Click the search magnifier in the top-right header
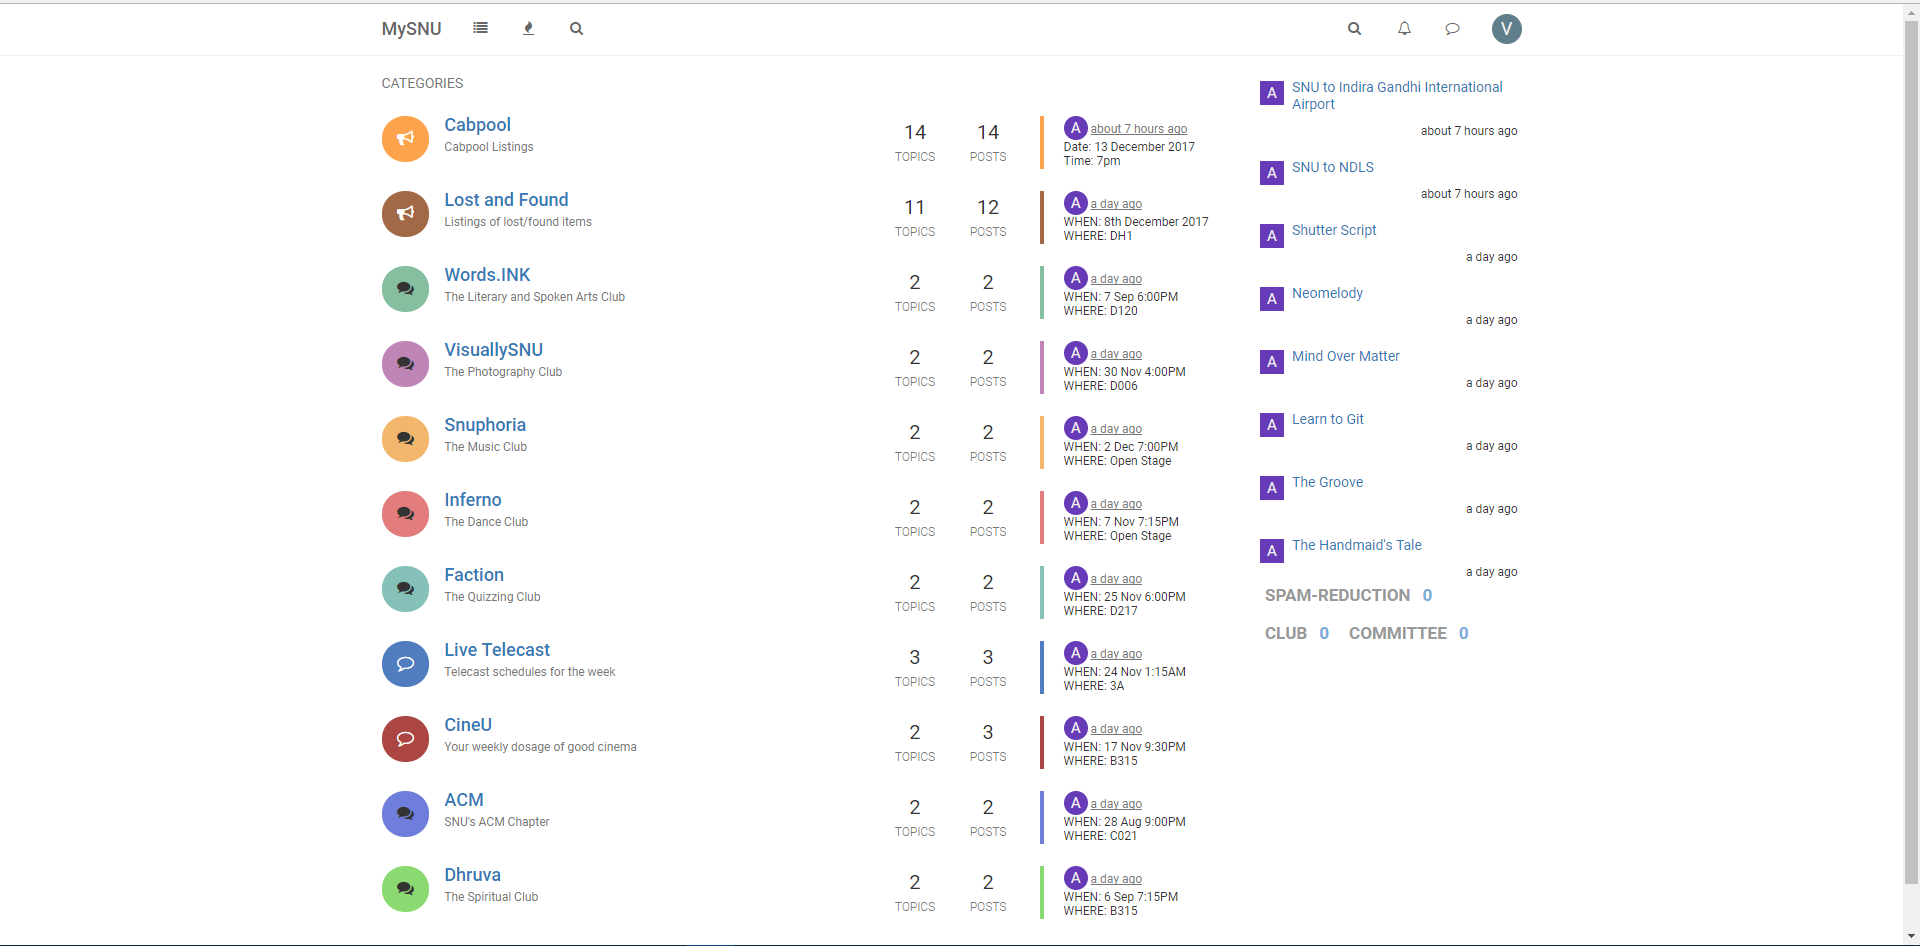This screenshot has width=1920, height=946. tap(1354, 28)
